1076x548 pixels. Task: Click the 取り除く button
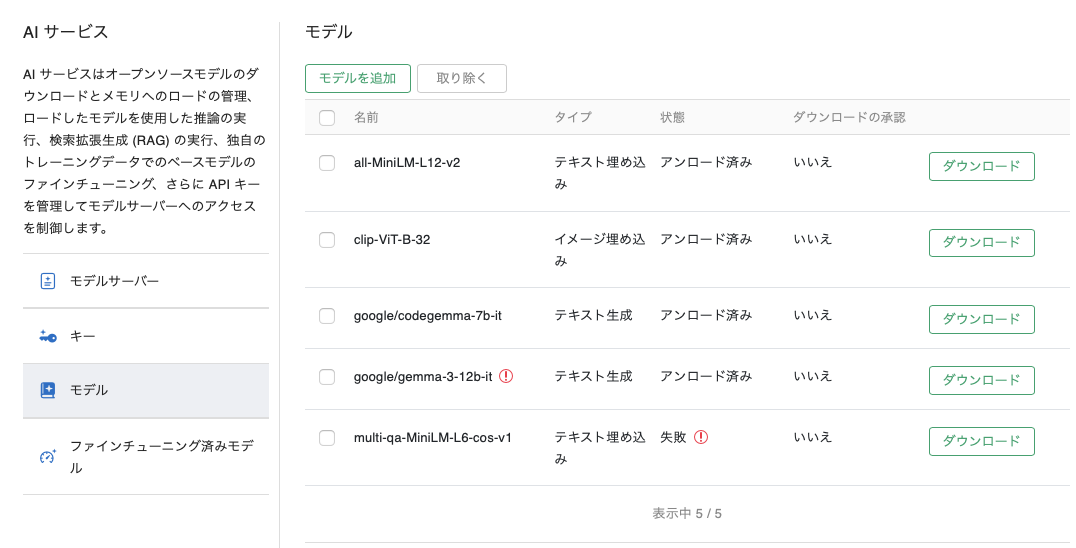click(462, 78)
